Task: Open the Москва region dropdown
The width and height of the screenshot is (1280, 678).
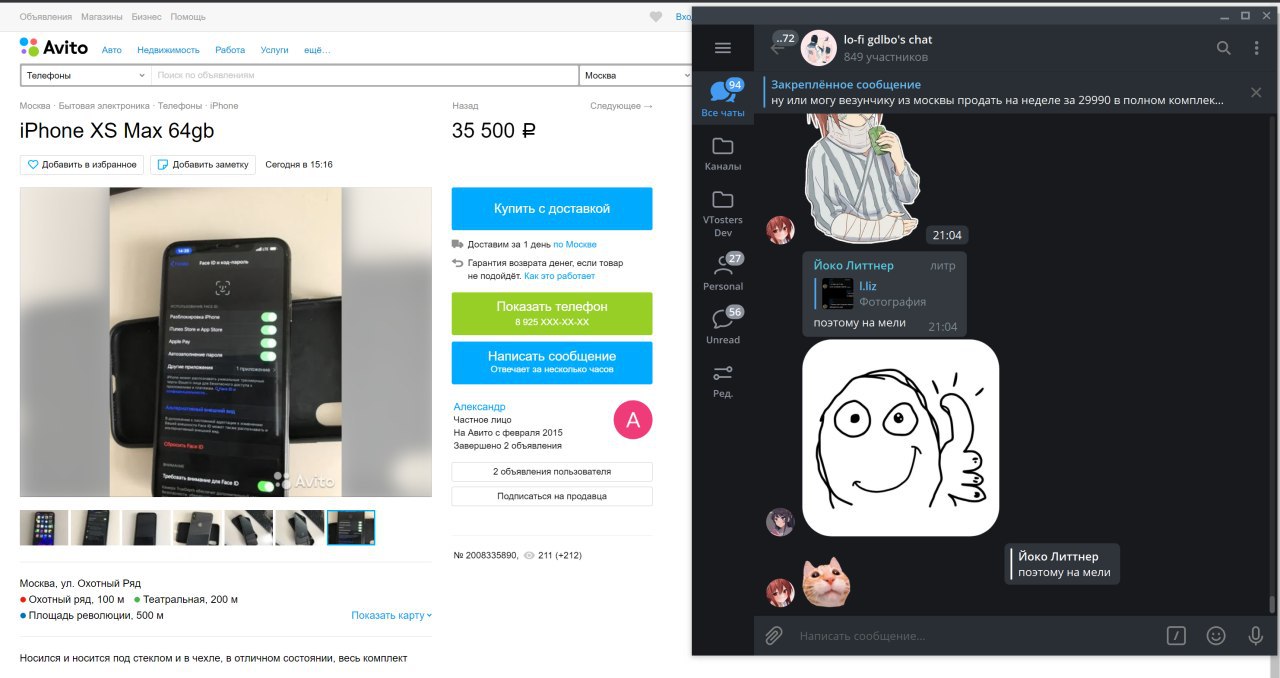Action: 634,75
